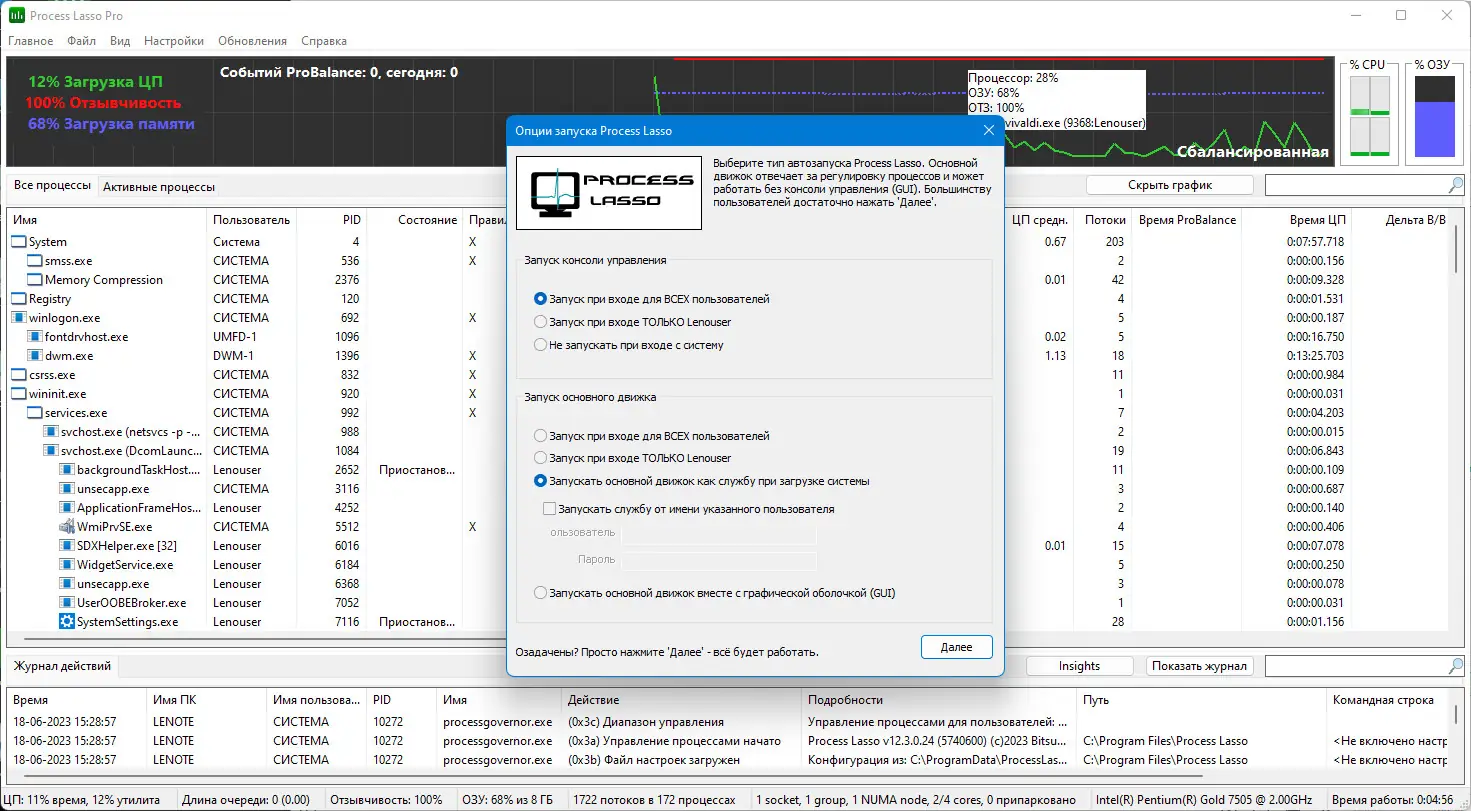Click the SystemSettings.exe gear icon
The image size is (1471, 811).
67,622
